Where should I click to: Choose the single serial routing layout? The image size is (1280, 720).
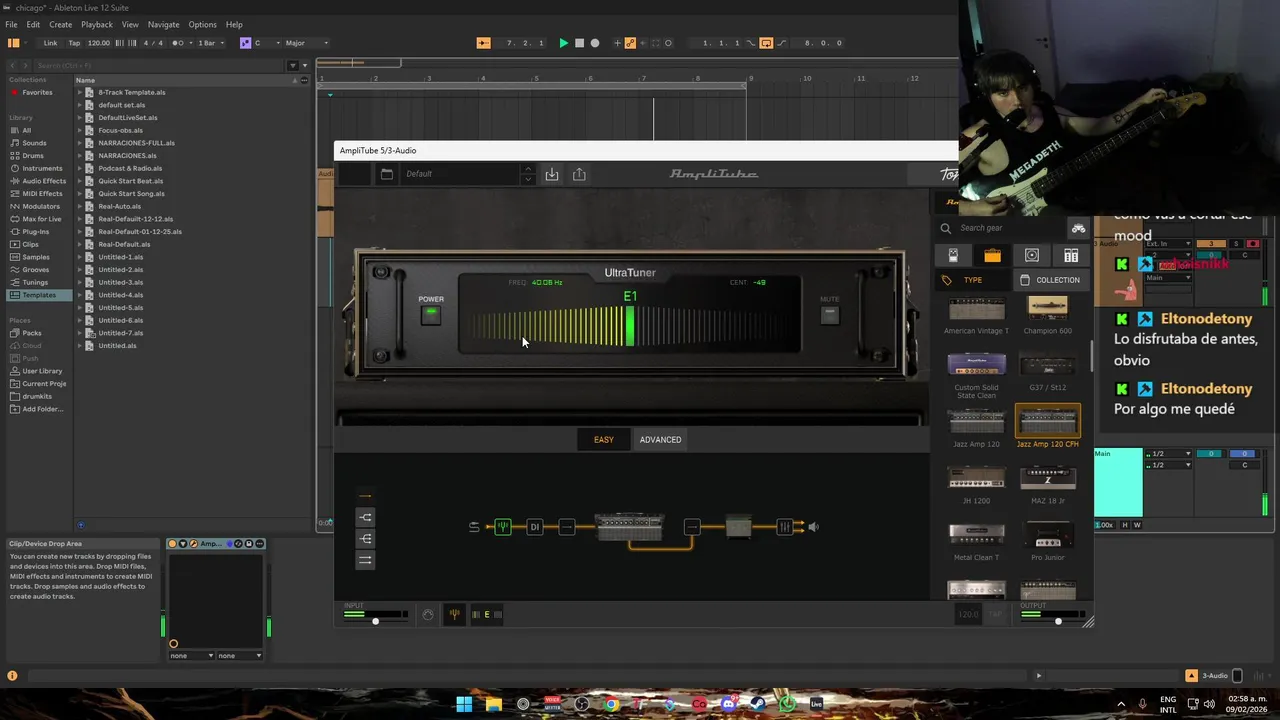365,496
